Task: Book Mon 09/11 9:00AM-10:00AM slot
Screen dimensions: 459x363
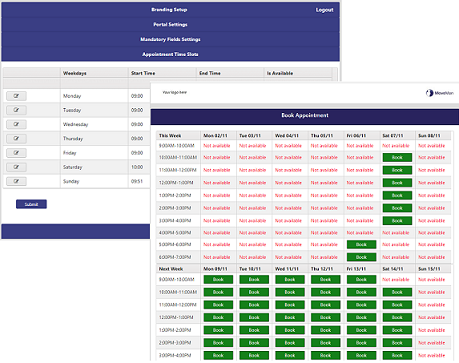Action: point(218,279)
